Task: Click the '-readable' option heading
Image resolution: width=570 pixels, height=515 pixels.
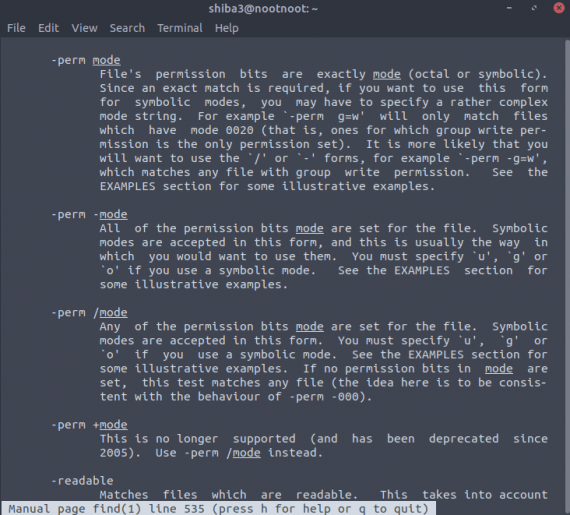Action: click(x=82, y=481)
